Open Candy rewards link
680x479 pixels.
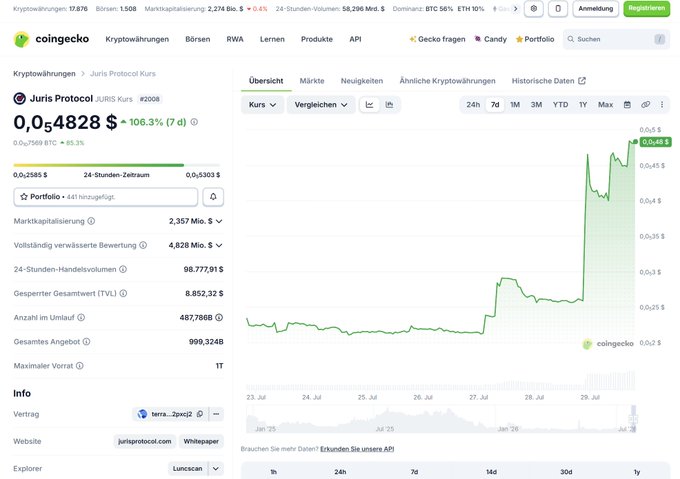coord(490,39)
